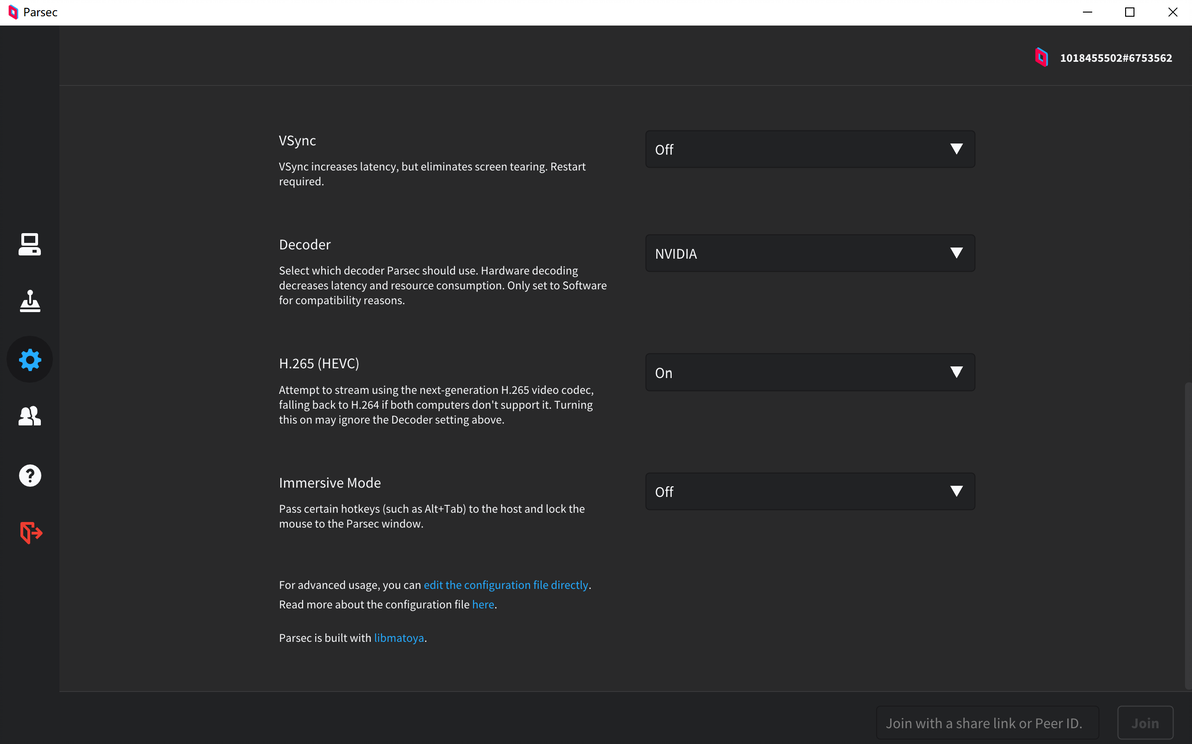Screen dimensions: 1192x744
Task: Expand the H.265 (HEVC) dropdown
Action: 809,372
